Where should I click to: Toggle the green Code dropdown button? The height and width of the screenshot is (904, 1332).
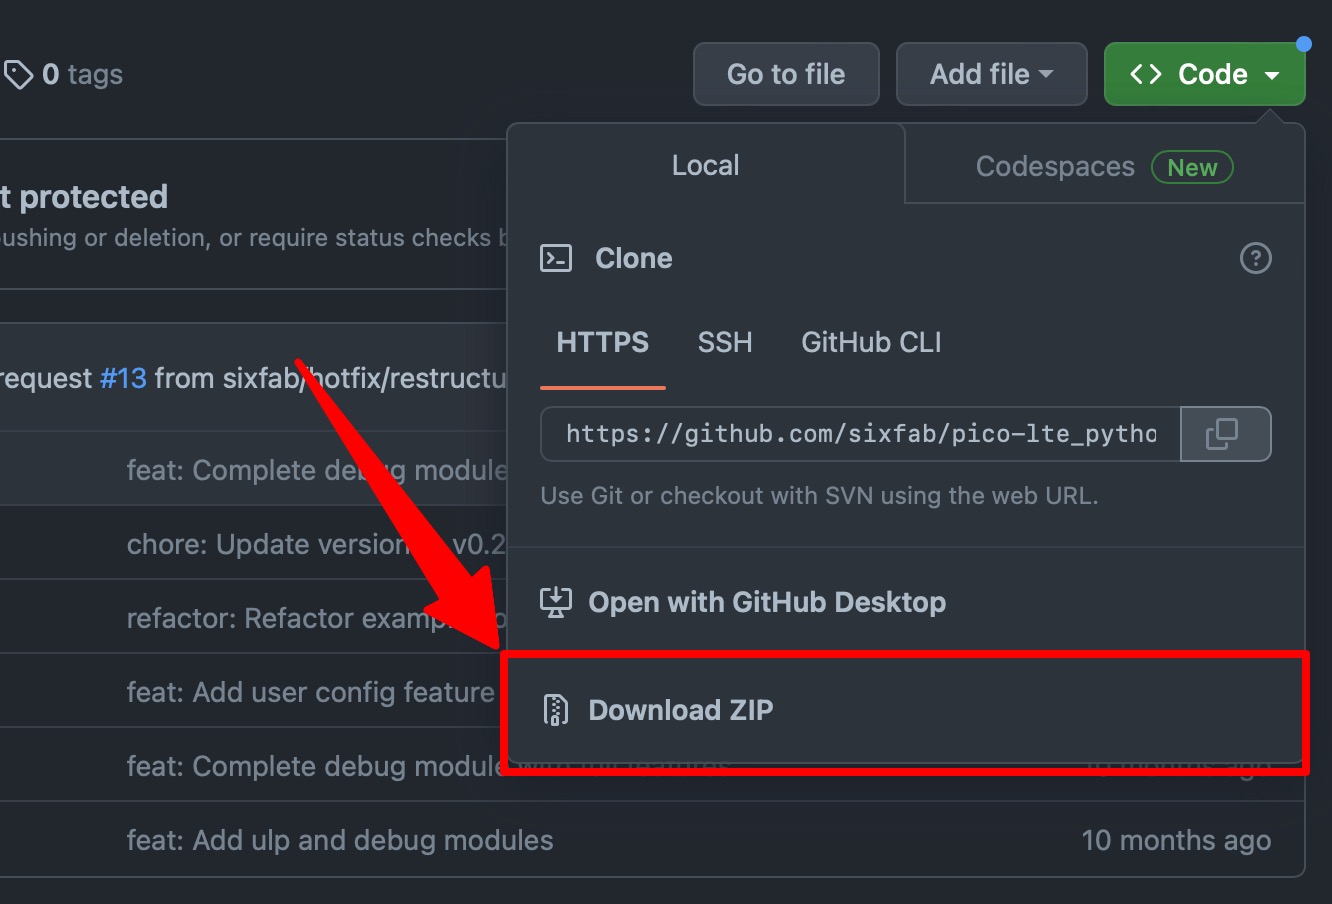(1204, 74)
